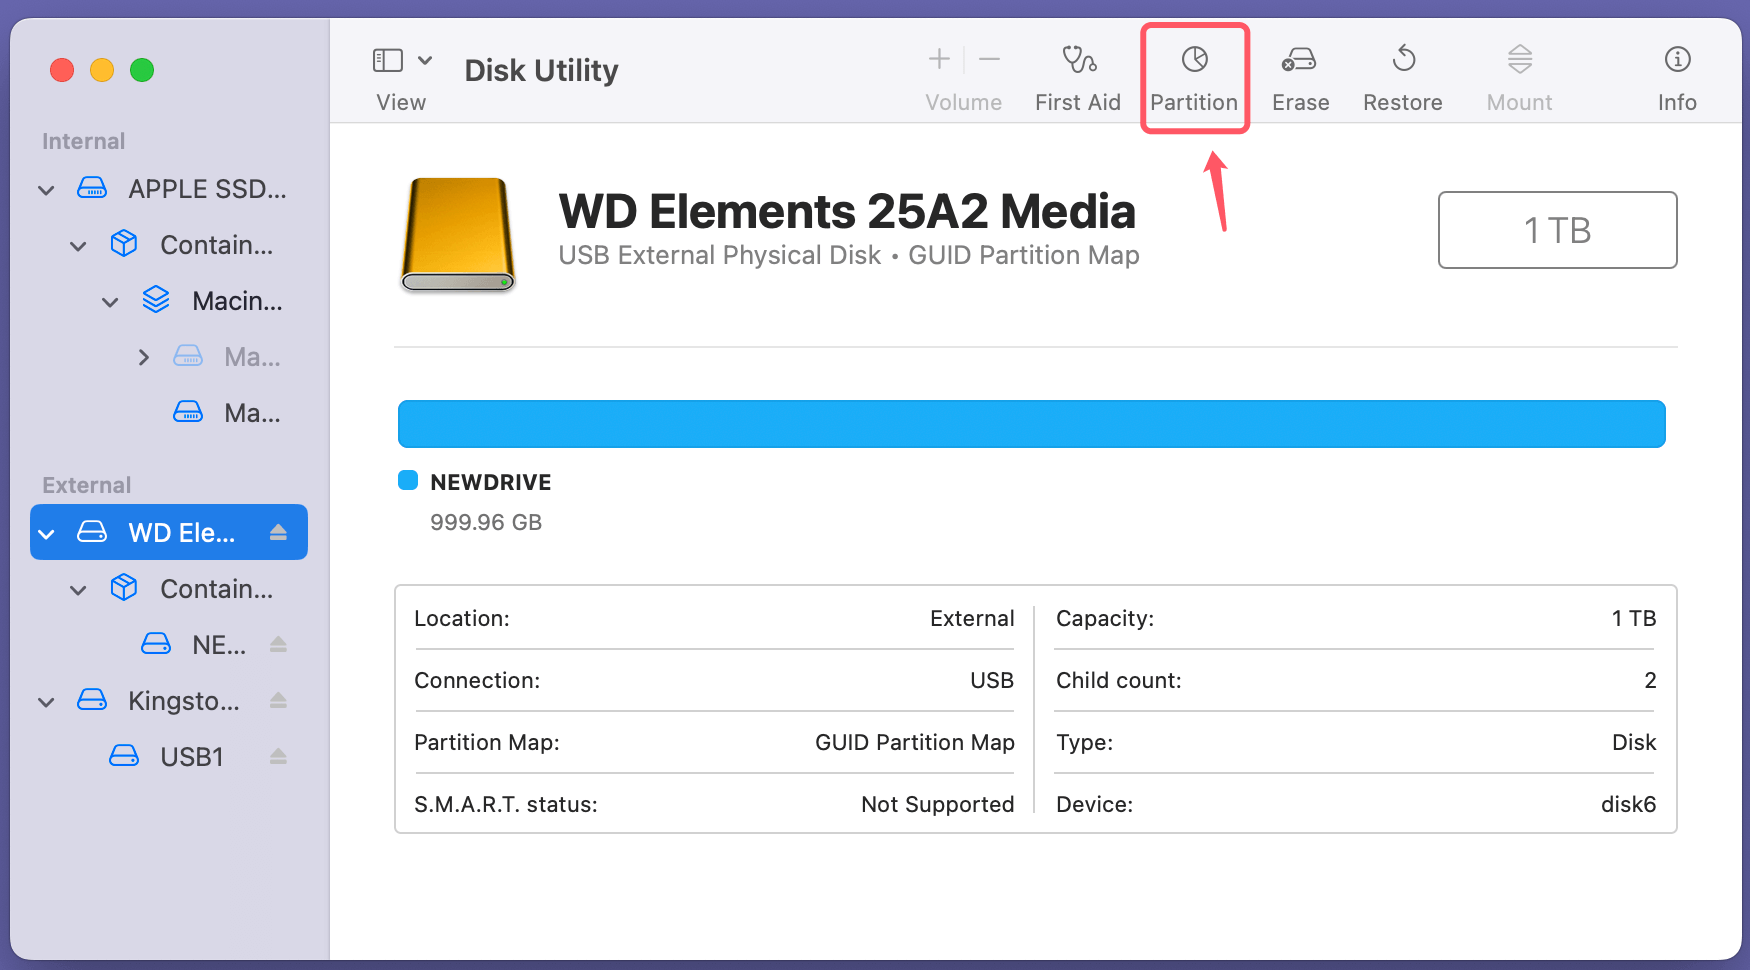
Task: Eject the USB1 volume
Action: point(278,756)
